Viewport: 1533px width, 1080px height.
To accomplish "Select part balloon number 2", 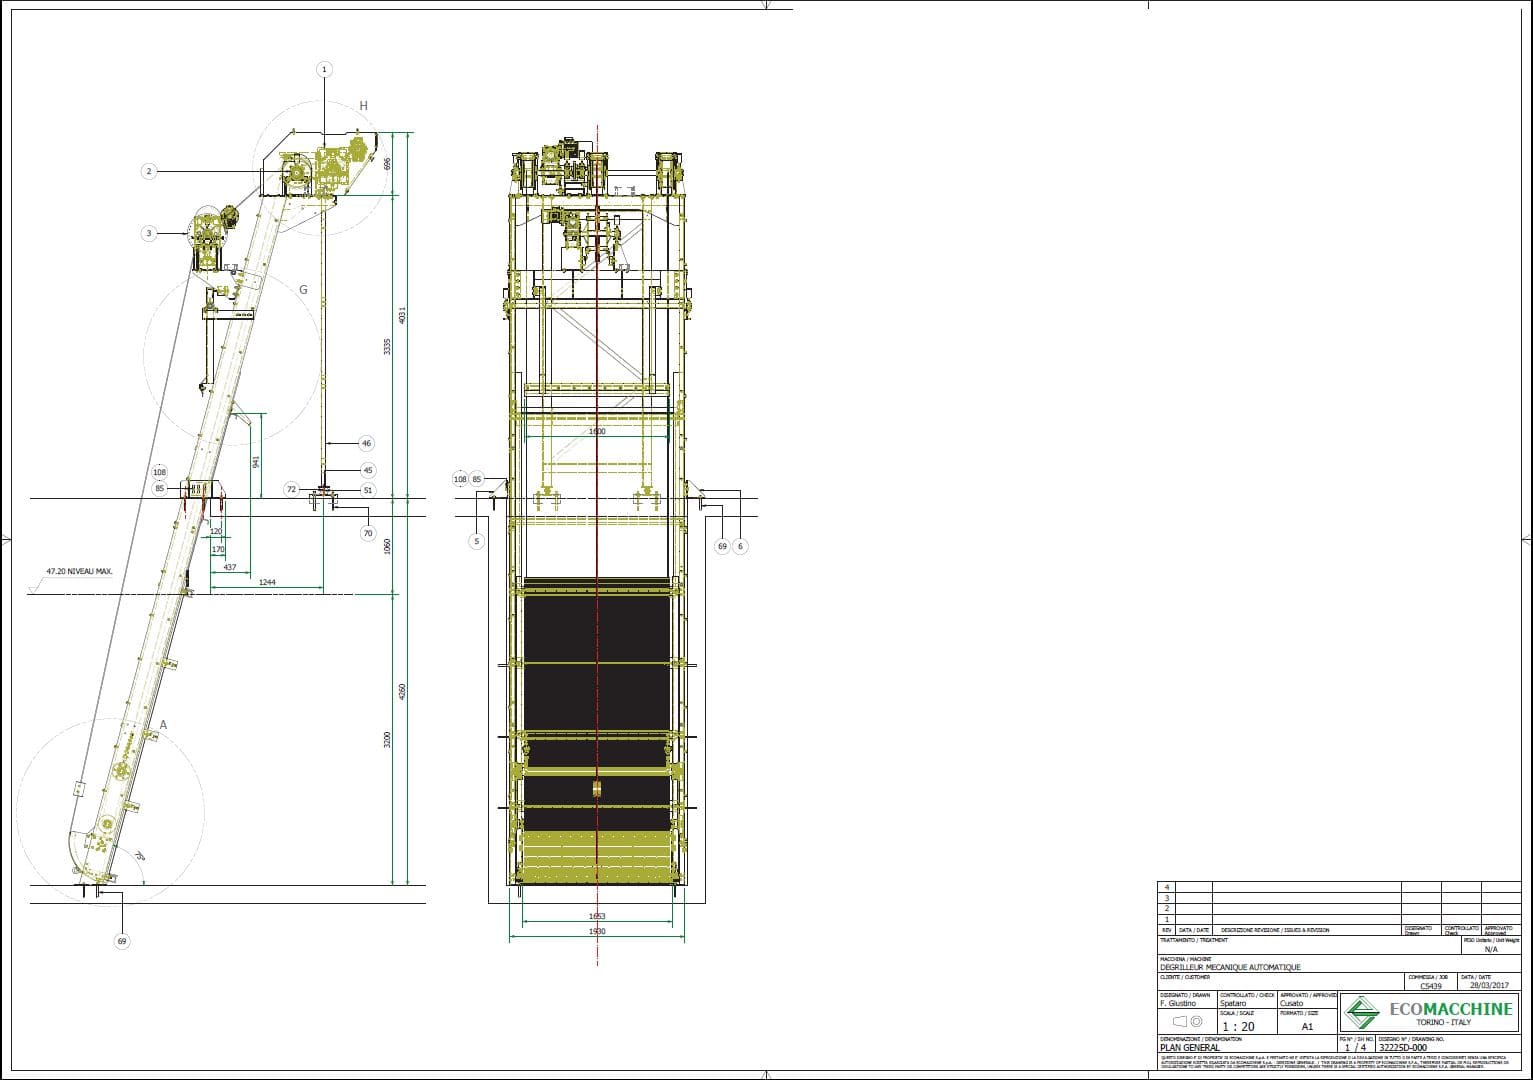I will [149, 171].
